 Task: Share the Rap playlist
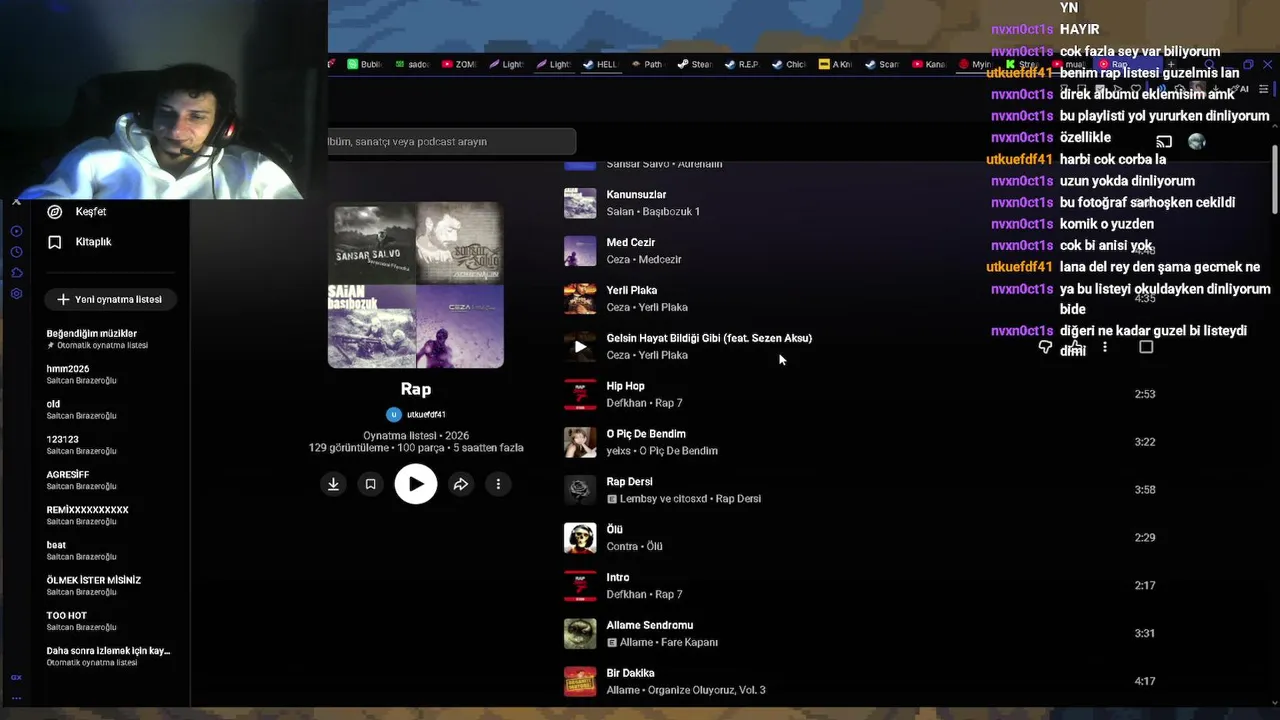coord(461,484)
